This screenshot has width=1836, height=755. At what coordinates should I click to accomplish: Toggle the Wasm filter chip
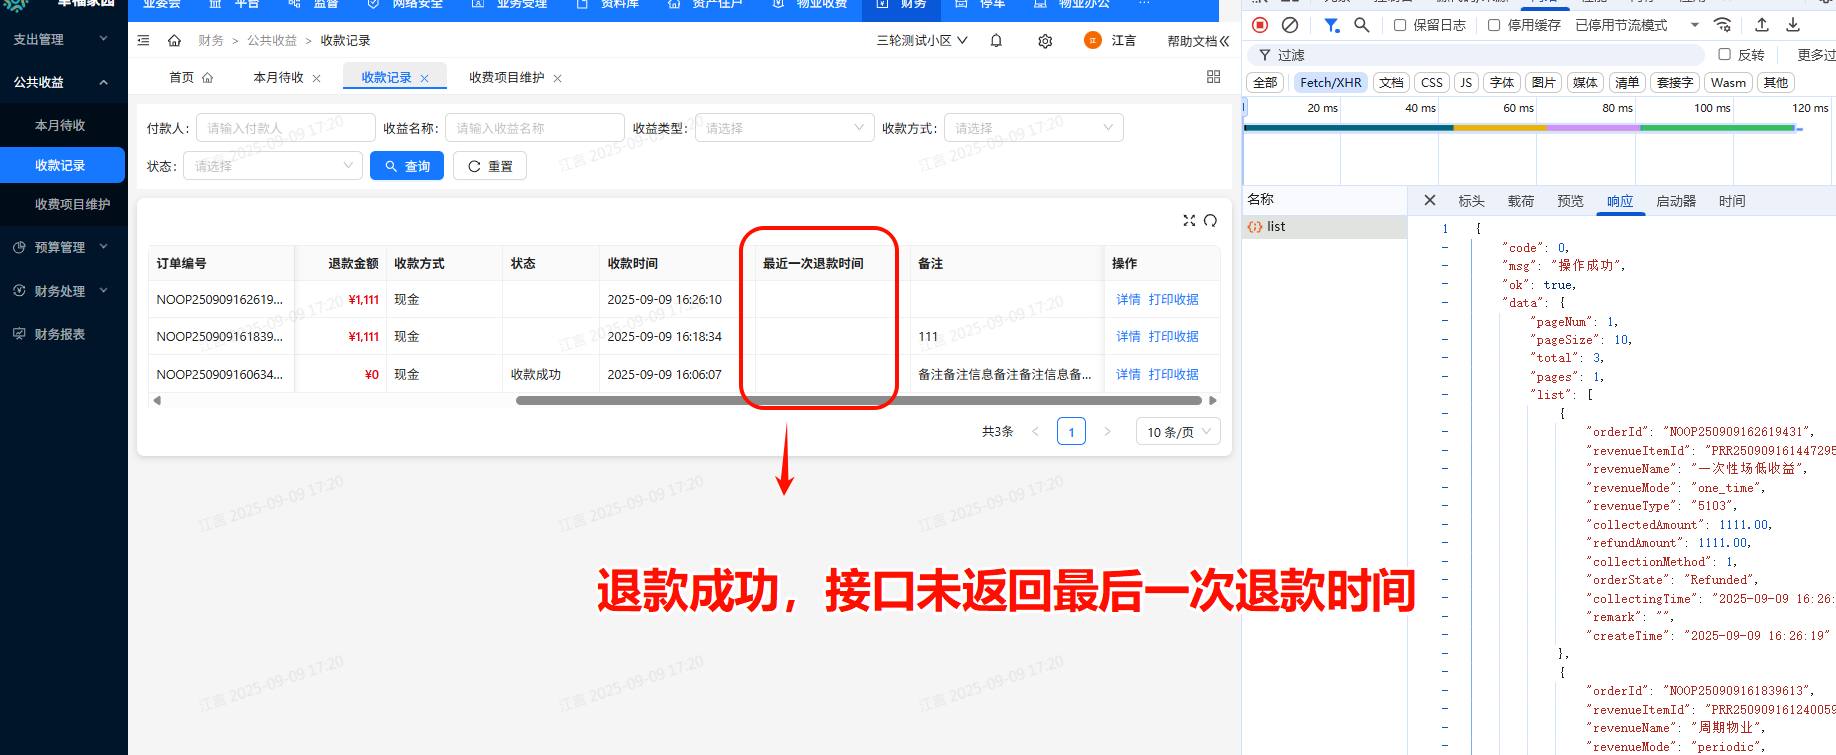[1728, 83]
